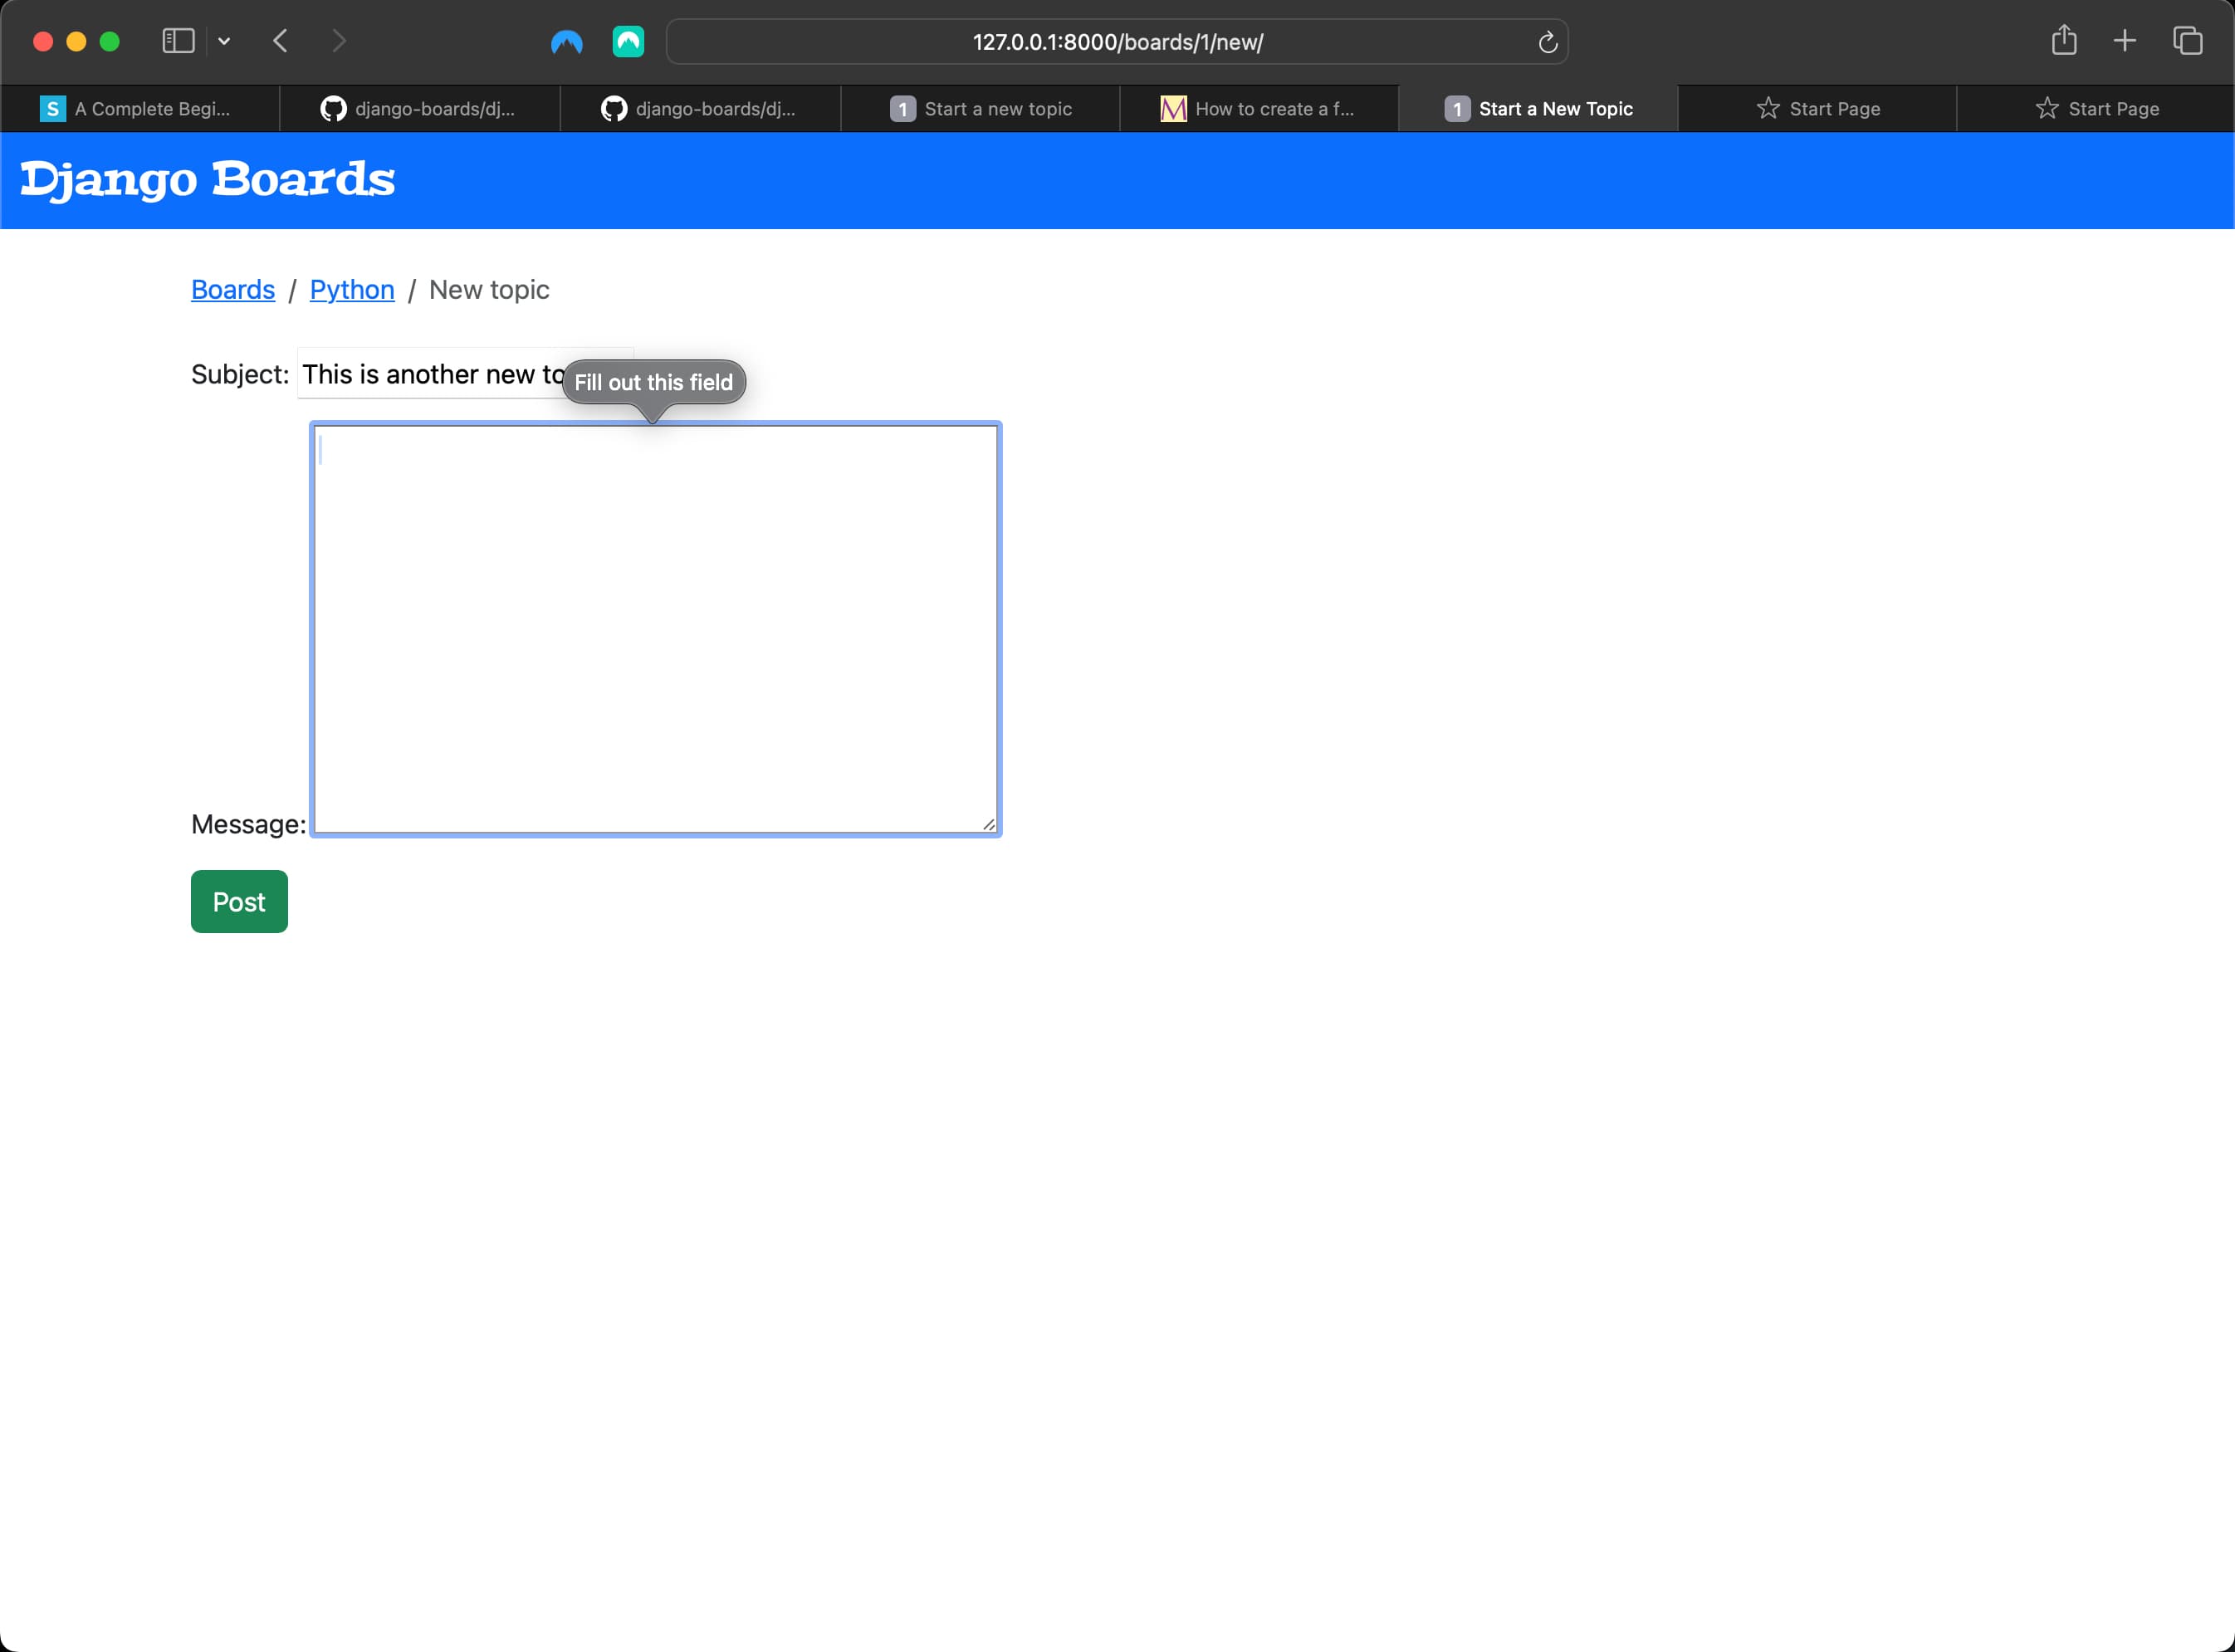Reload the page with the refresh icon
The image size is (2235, 1652).
(x=1547, y=42)
